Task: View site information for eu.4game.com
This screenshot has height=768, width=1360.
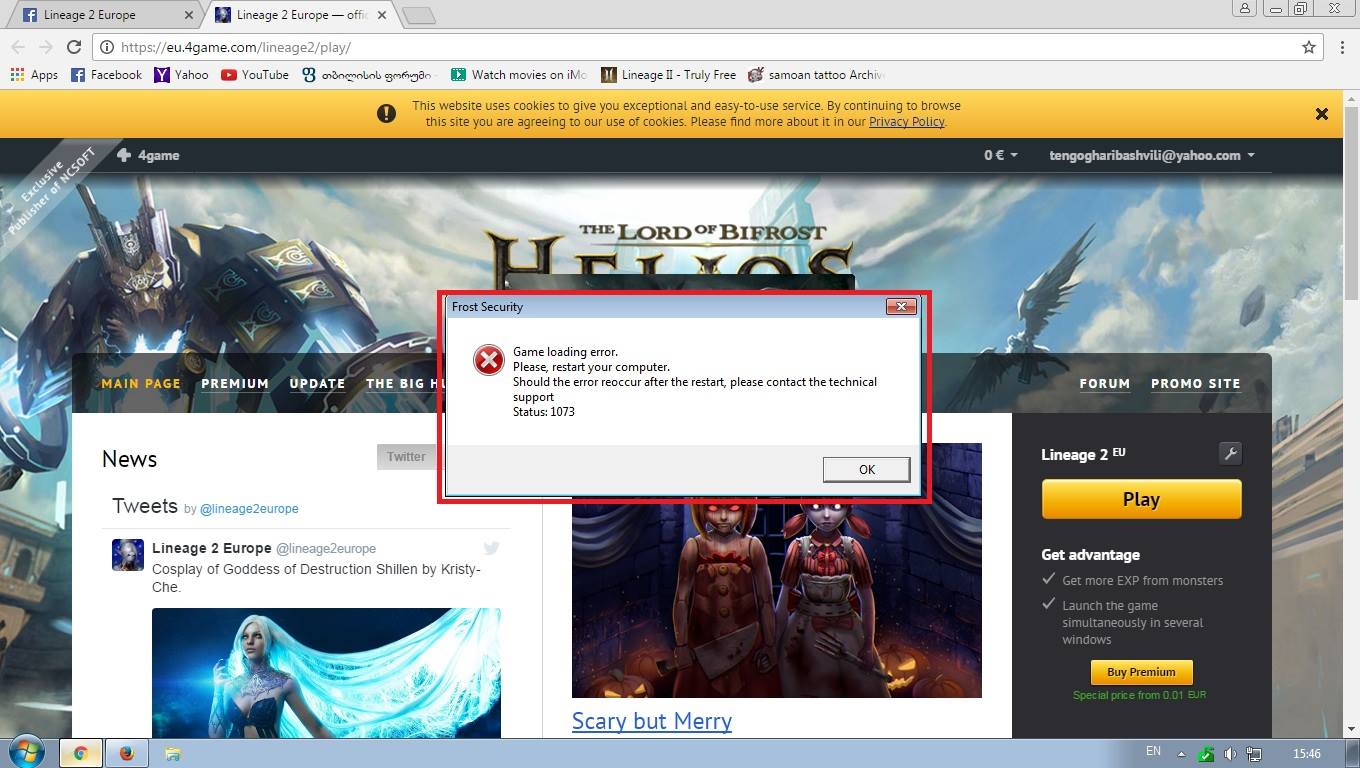Action: pos(107,47)
